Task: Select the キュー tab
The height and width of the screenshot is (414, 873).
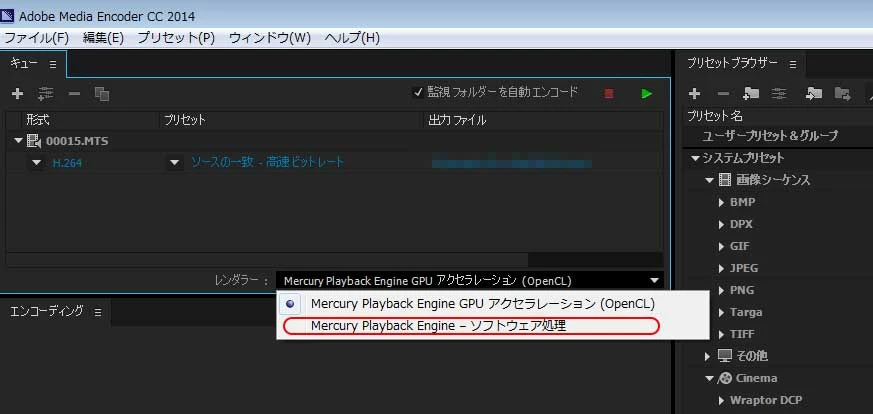Action: (x=24, y=64)
